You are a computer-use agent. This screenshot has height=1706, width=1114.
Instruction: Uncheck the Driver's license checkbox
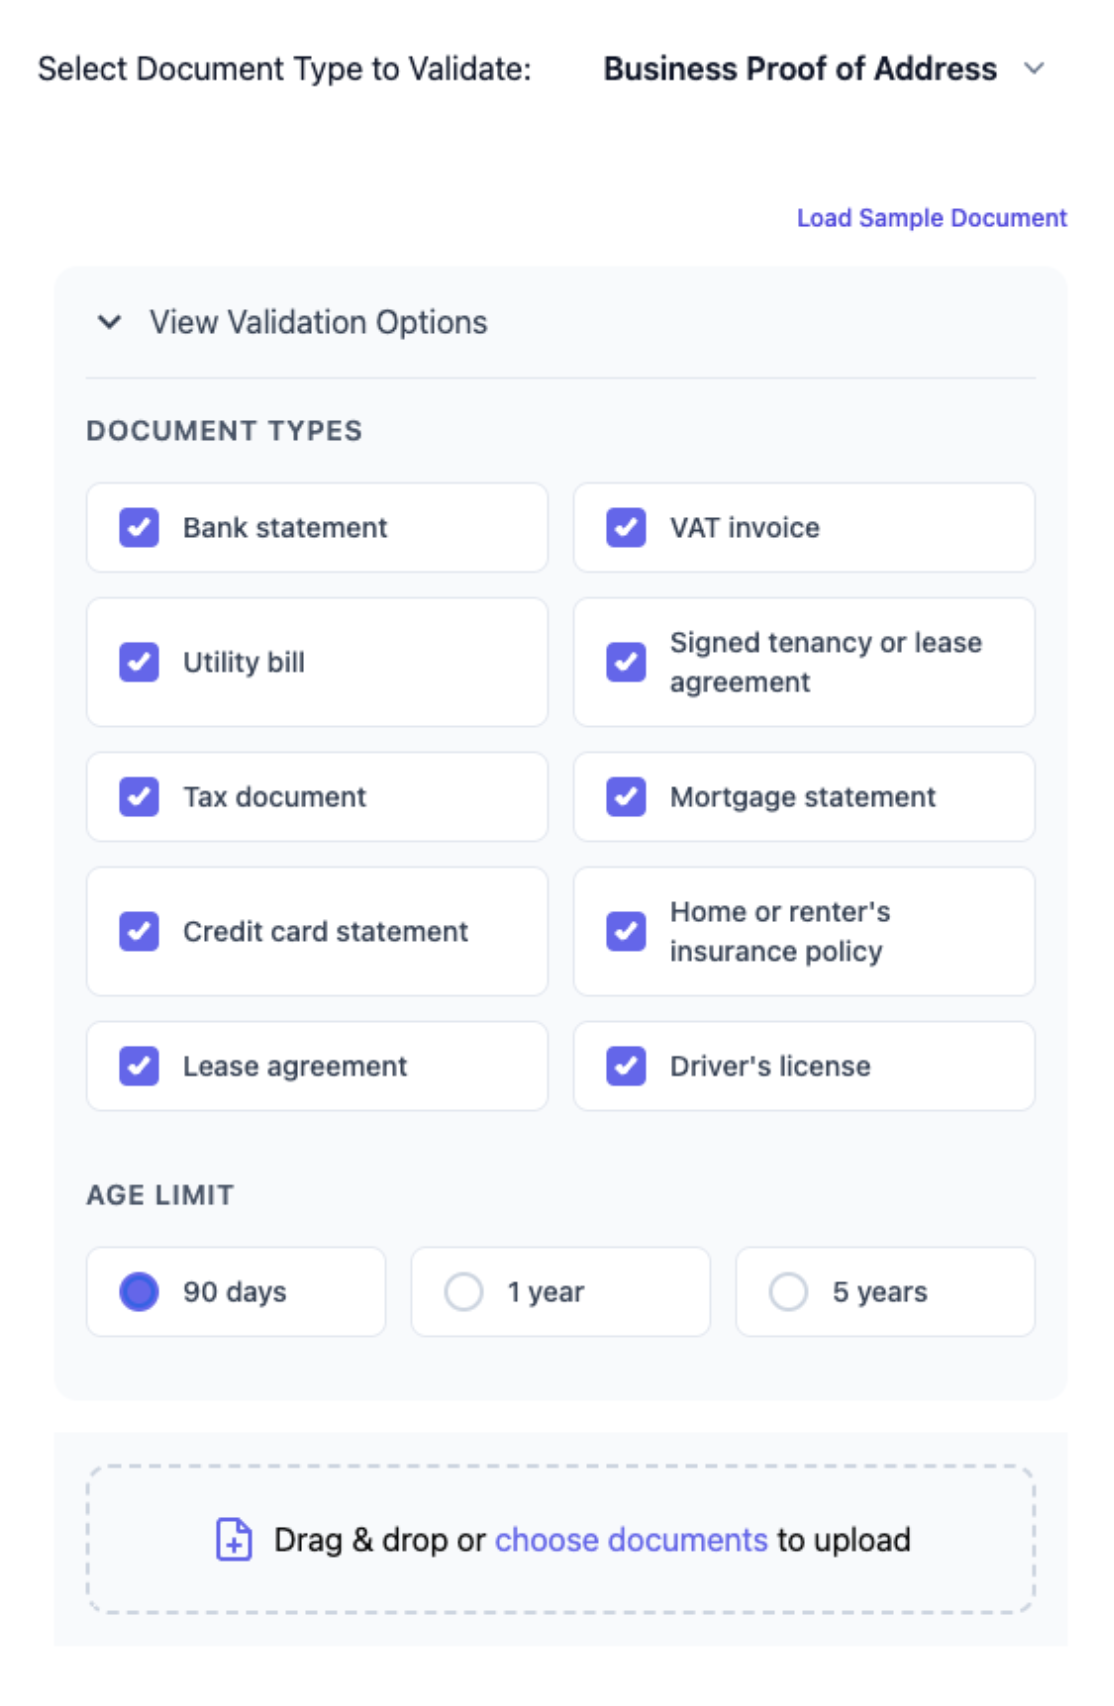(626, 1066)
